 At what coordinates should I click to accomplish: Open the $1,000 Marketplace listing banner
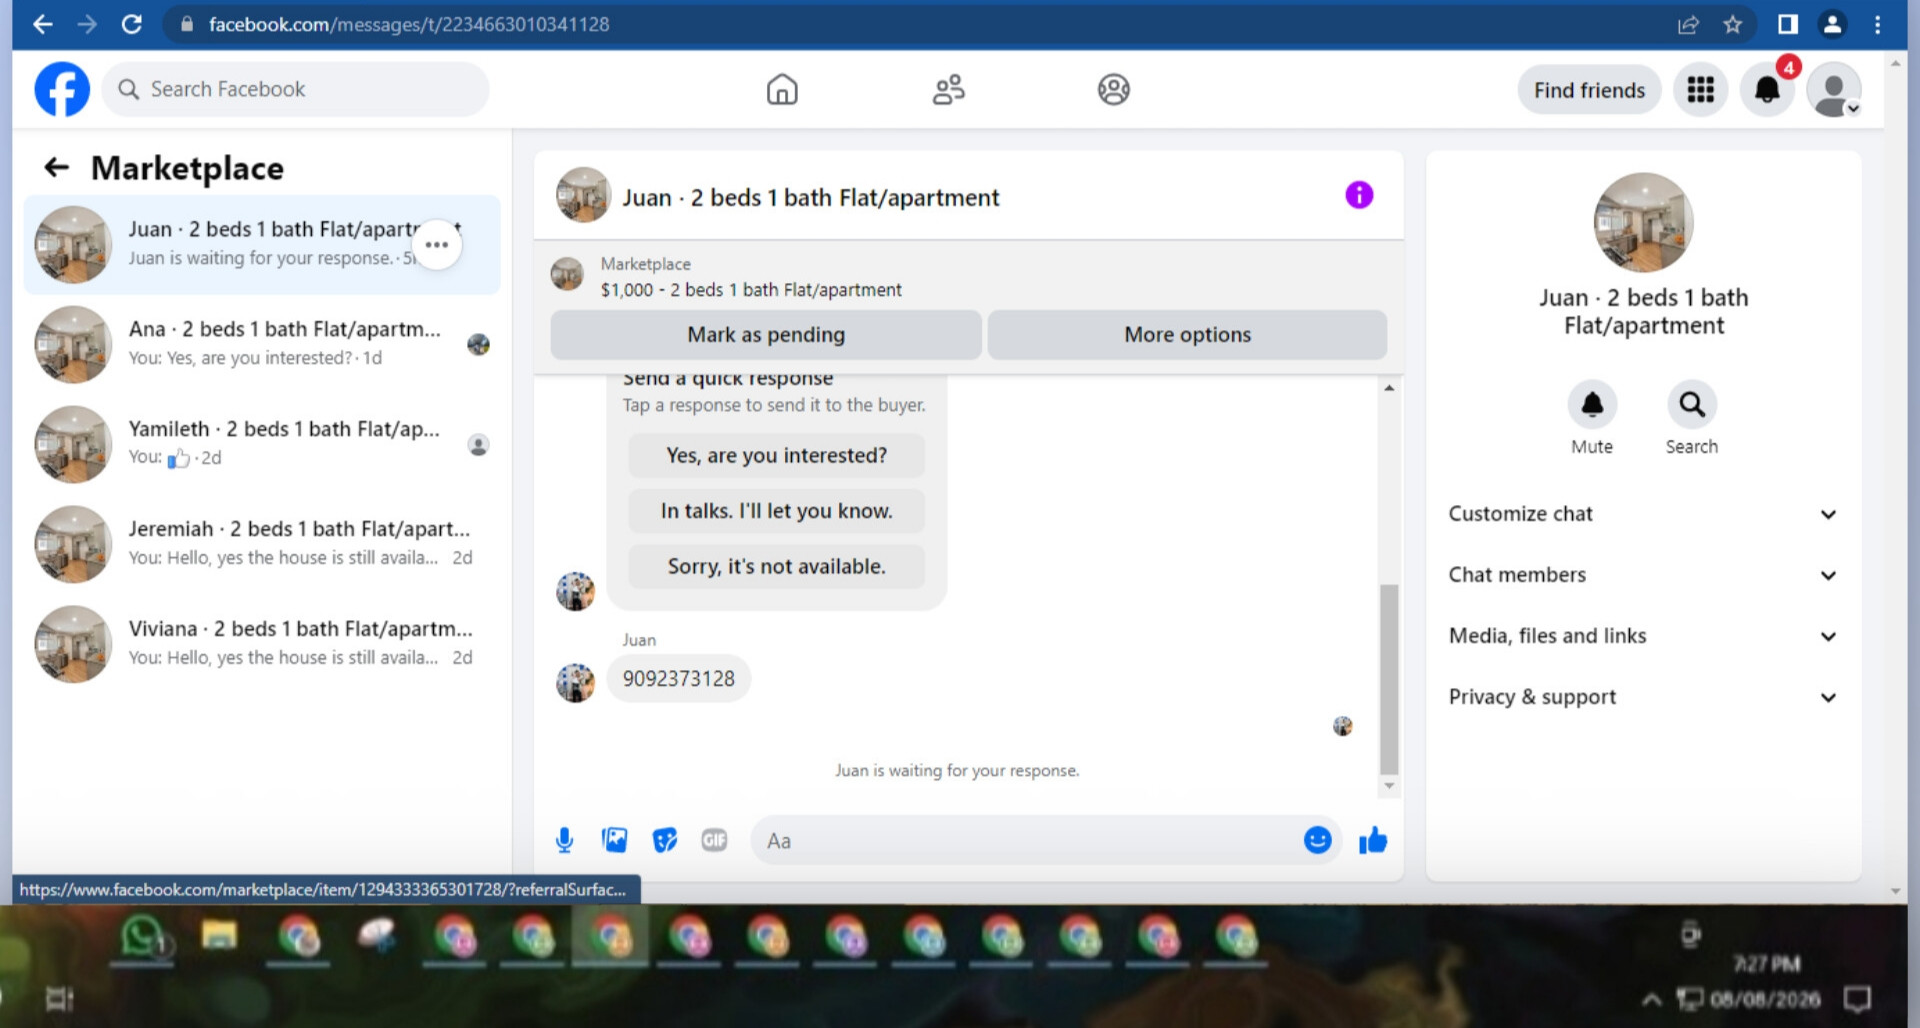pos(968,277)
